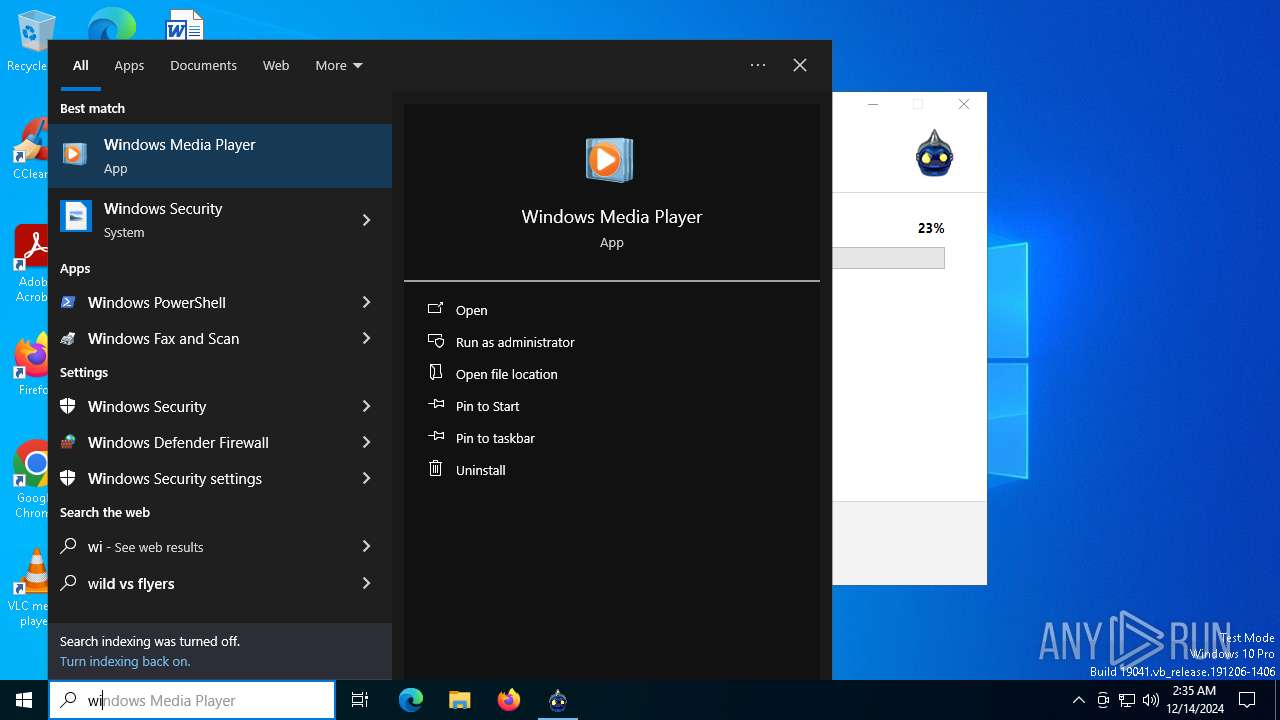1280x720 pixels.
Task: Click the volume speaker tray icon
Action: click(1151, 700)
